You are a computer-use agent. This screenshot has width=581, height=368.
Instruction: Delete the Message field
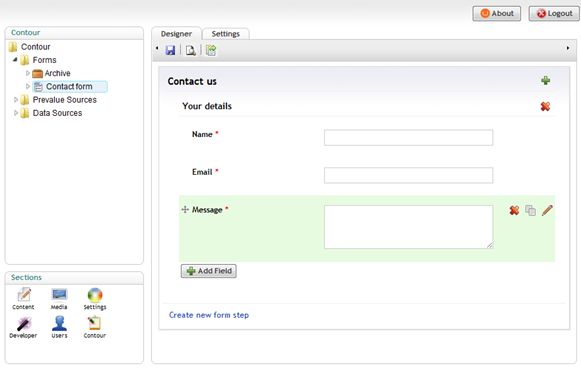pos(514,210)
